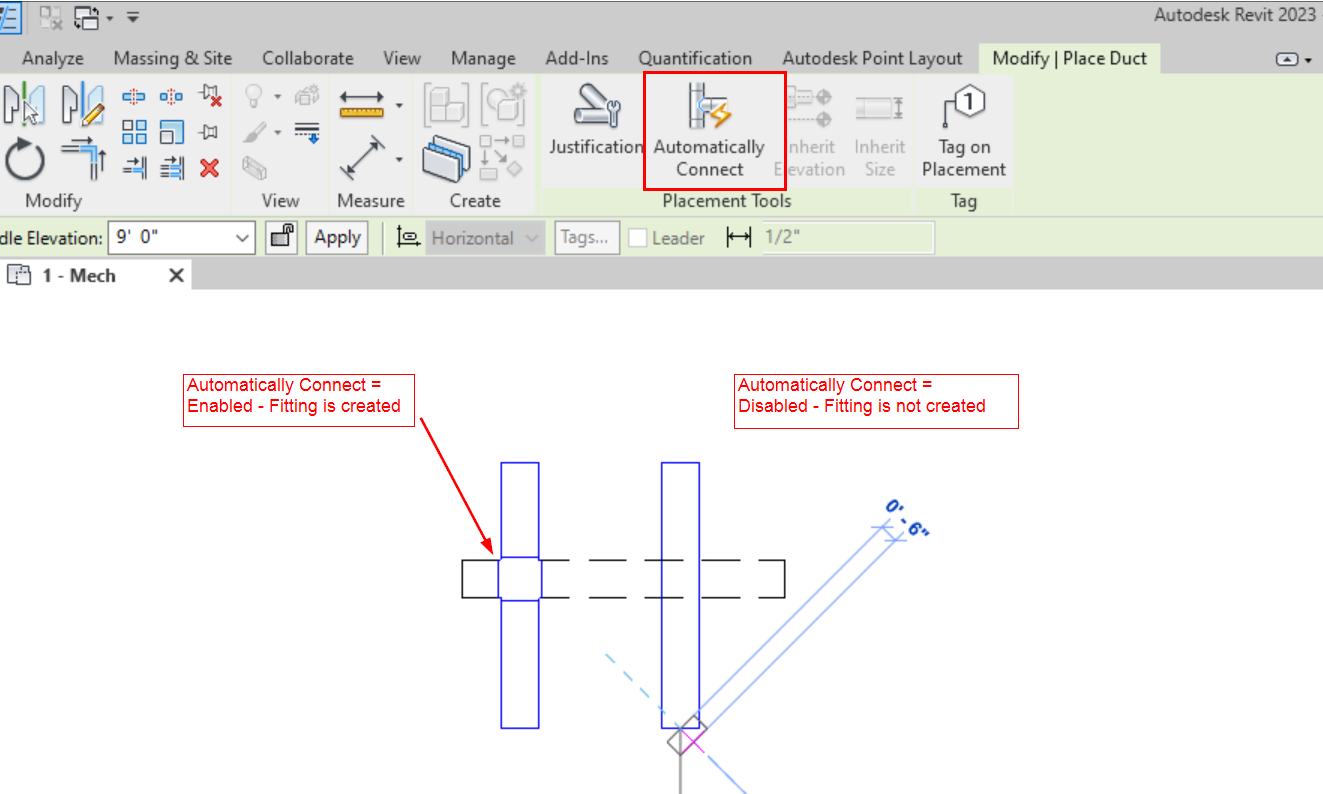1323x794 pixels.
Task: Click the 0' - 6" dimension text
Action: coord(908,519)
